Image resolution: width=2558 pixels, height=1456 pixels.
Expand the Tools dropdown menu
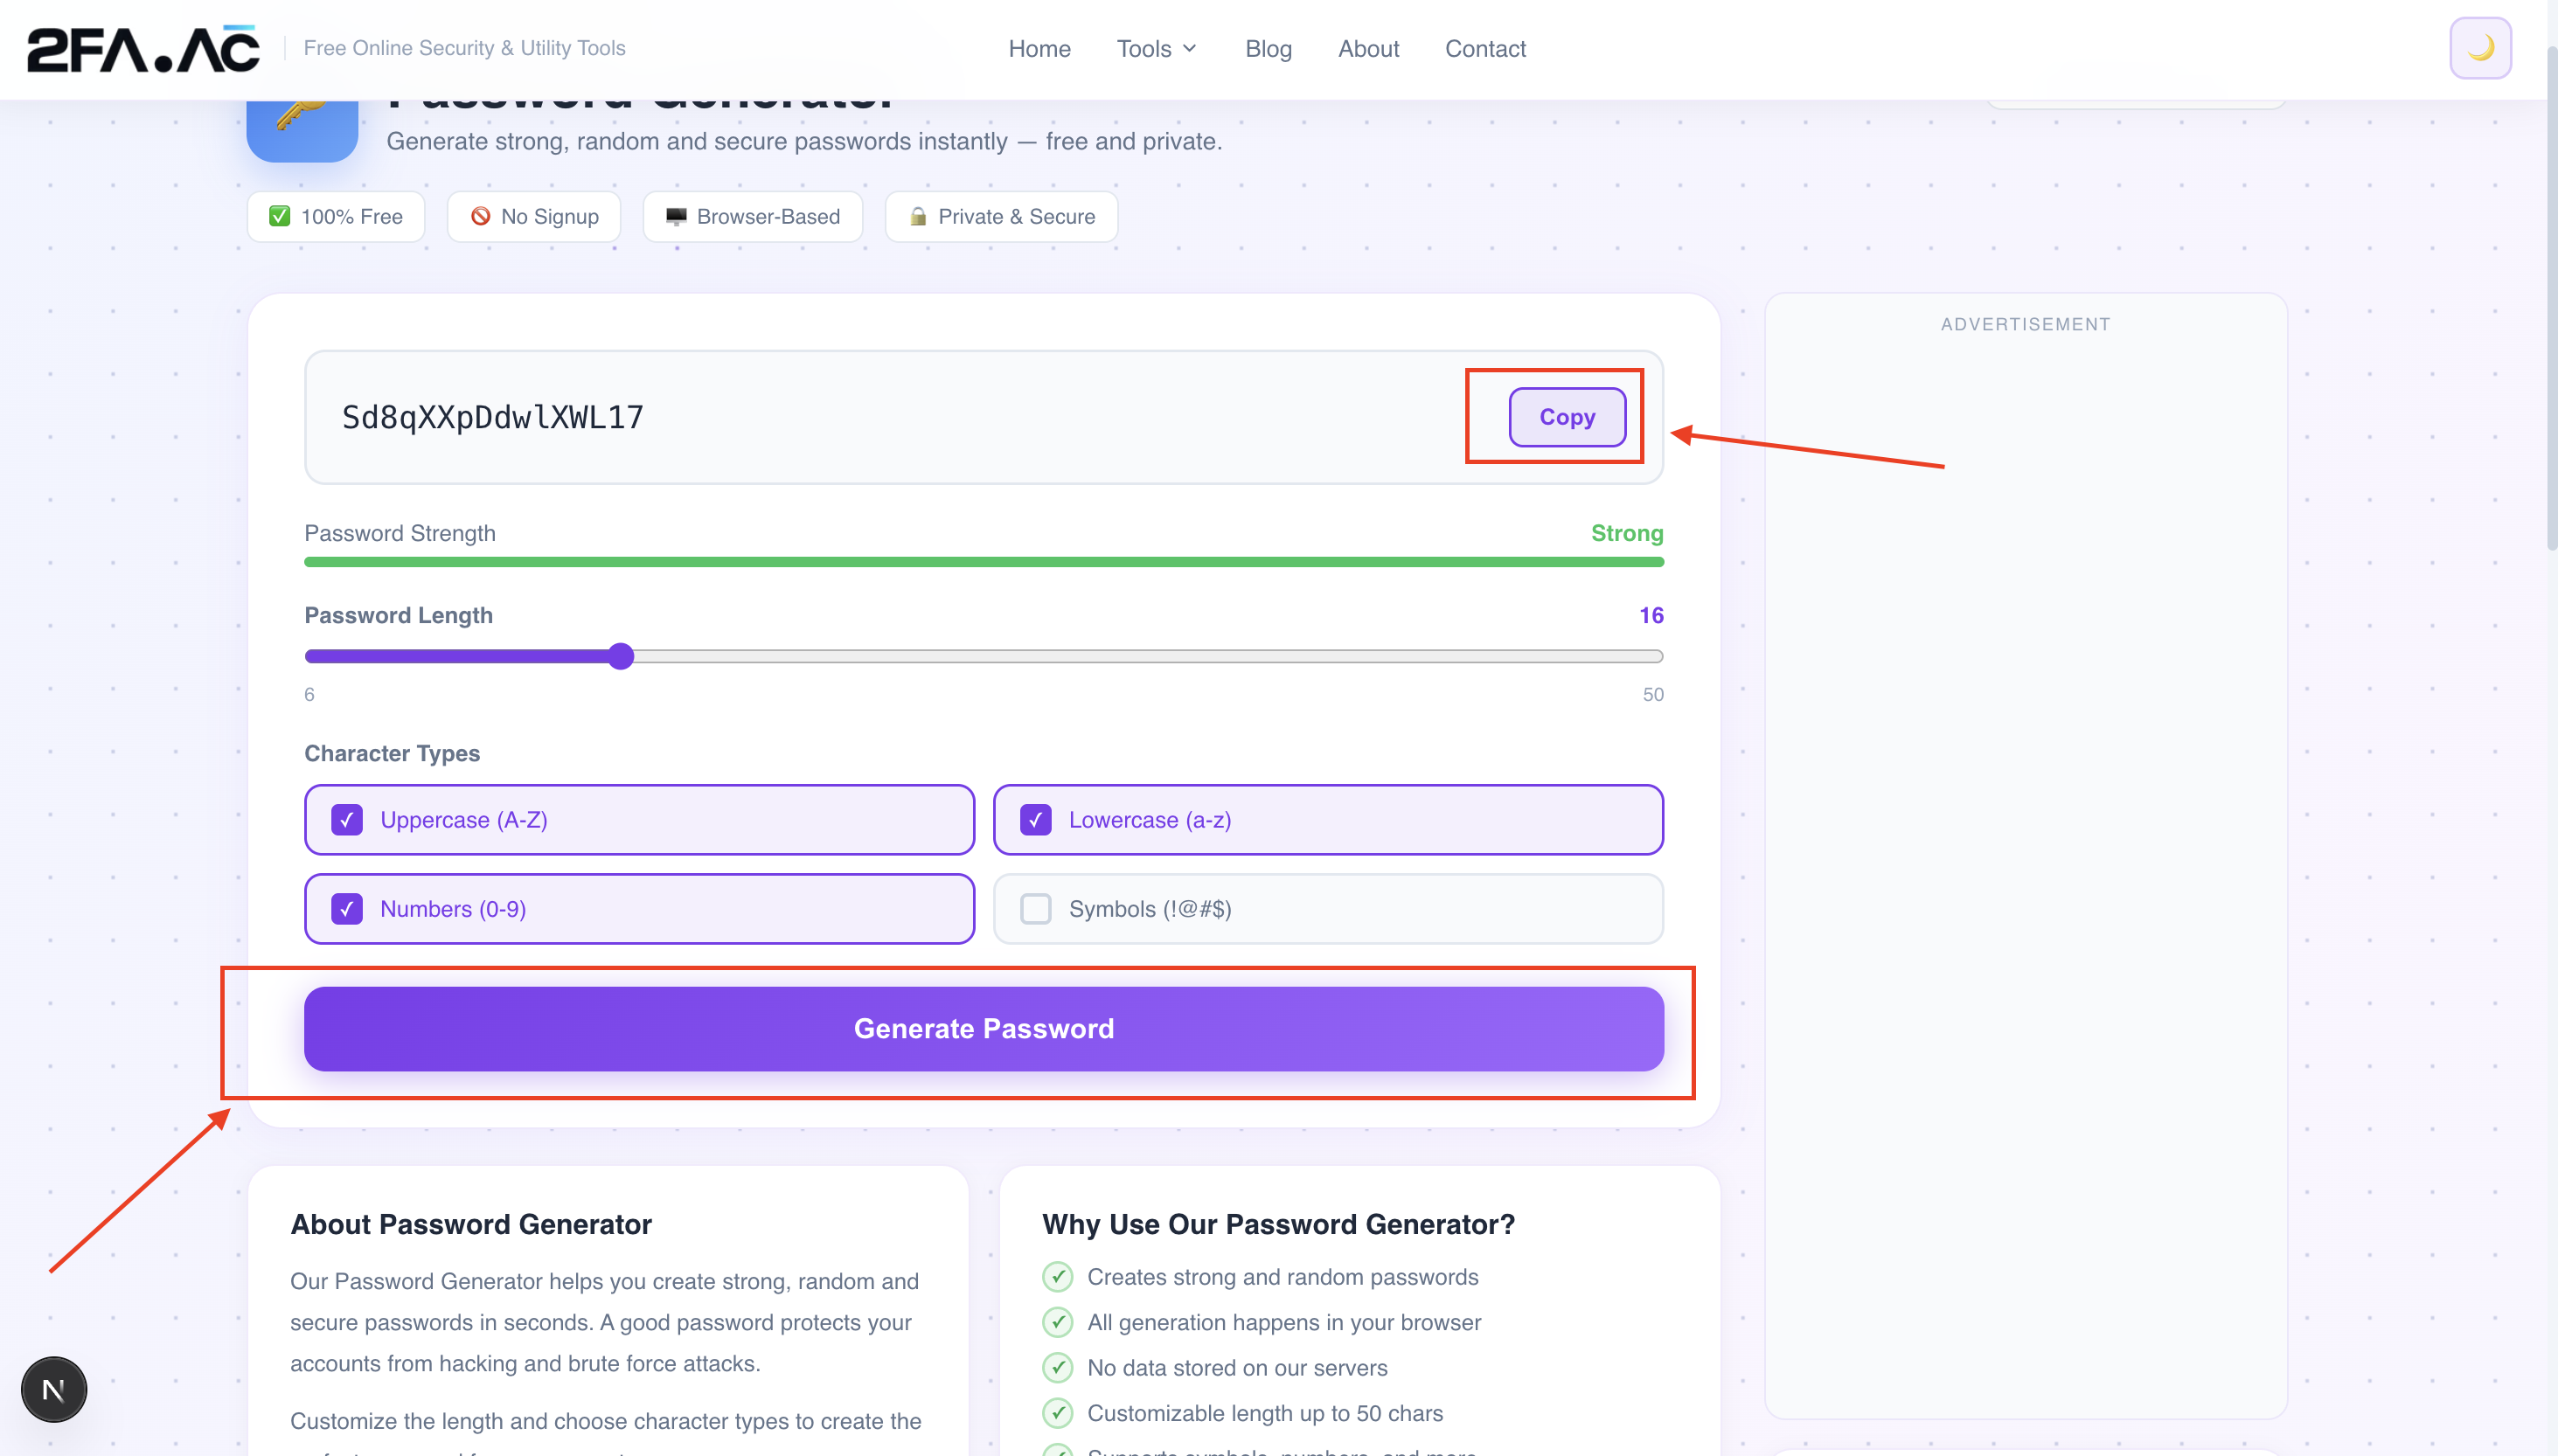pyautogui.click(x=1156, y=48)
